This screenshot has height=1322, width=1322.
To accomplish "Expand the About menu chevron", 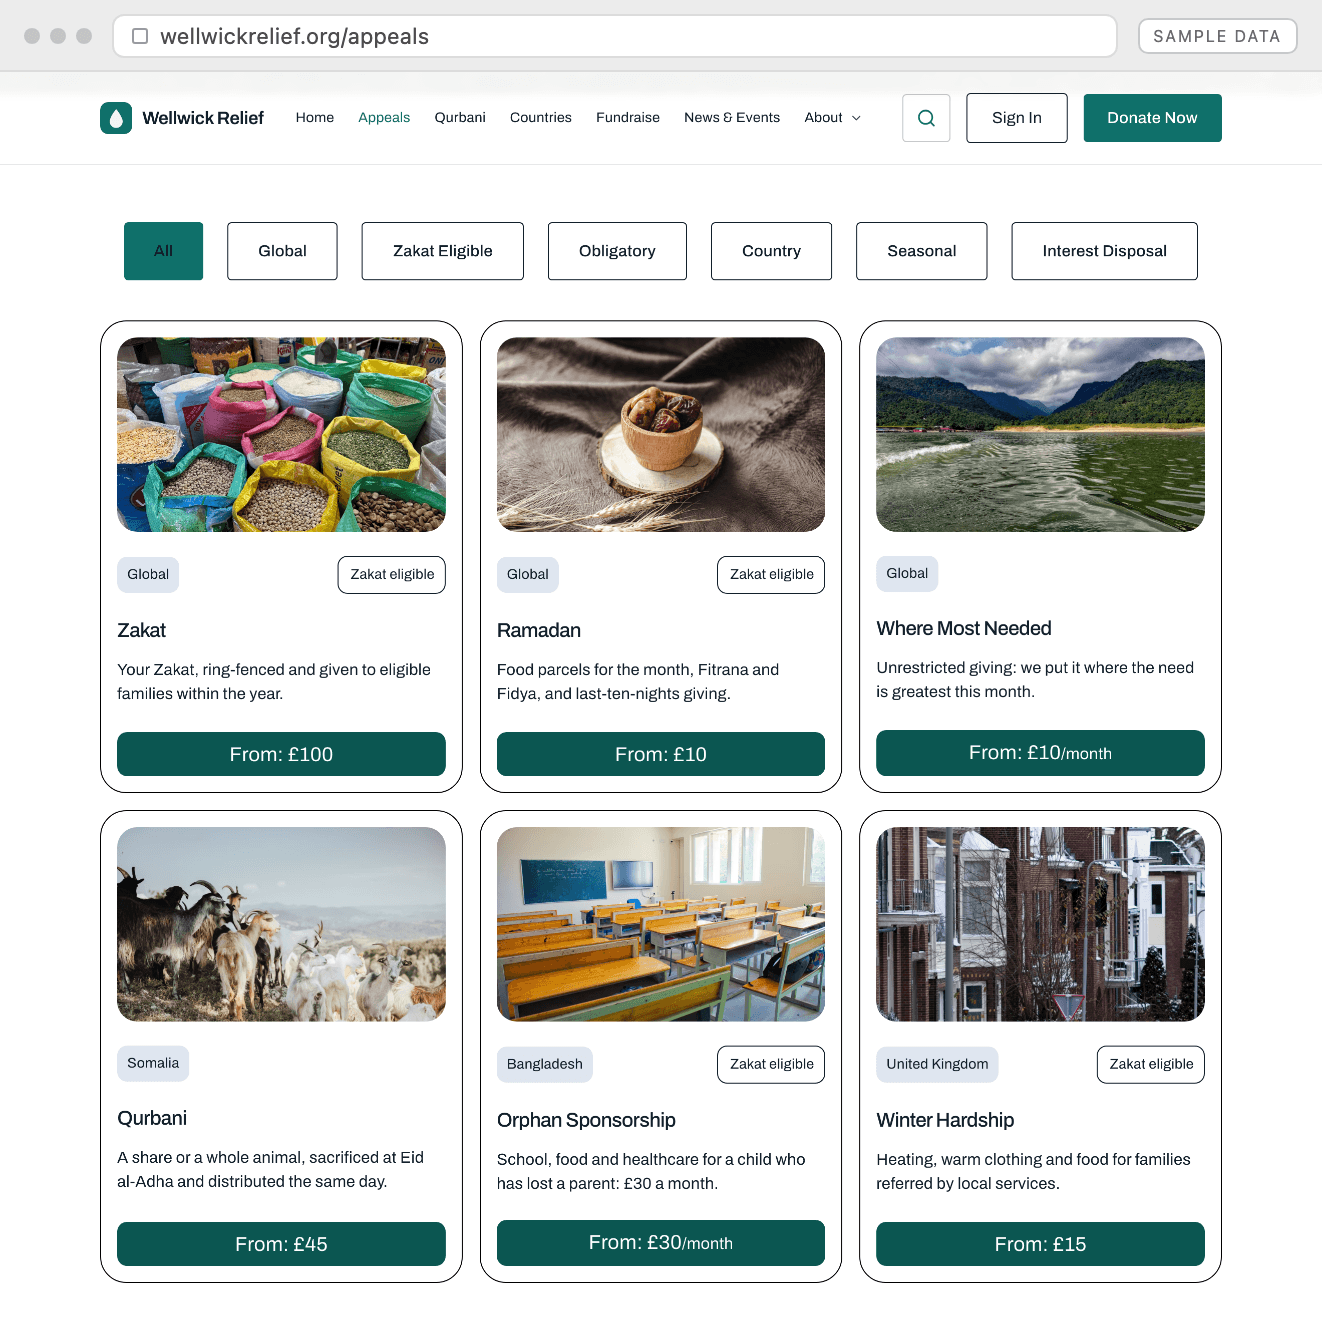I will point(856,118).
